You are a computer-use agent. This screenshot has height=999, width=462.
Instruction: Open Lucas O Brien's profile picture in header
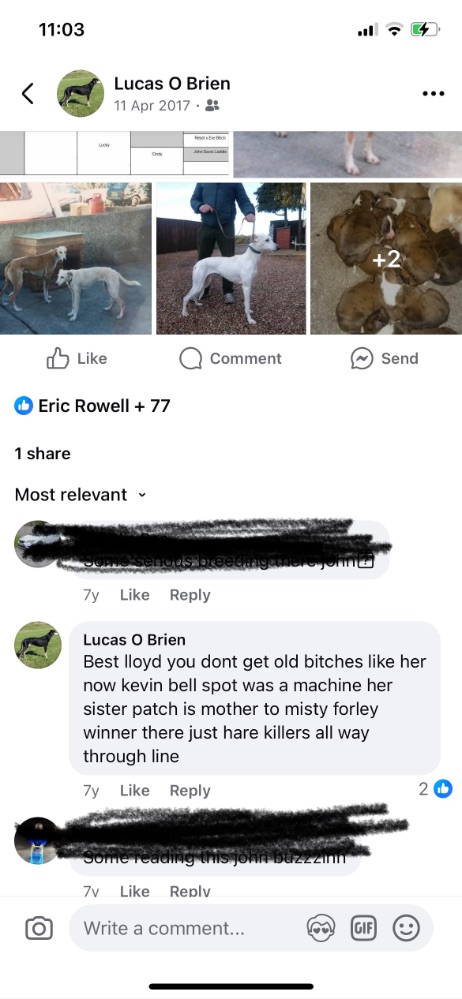pos(80,94)
